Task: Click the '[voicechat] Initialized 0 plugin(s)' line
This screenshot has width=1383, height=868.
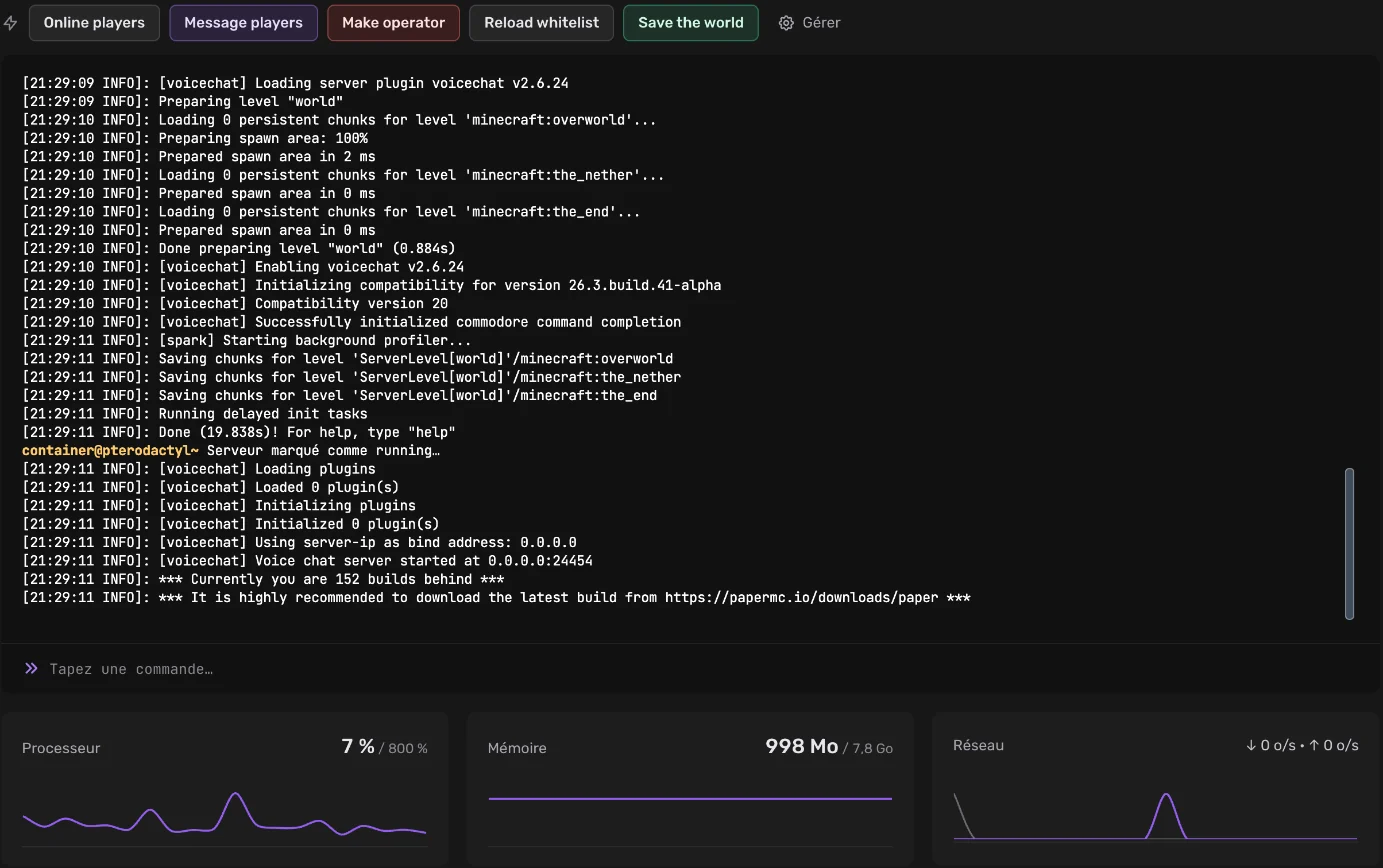Action: (x=231, y=524)
